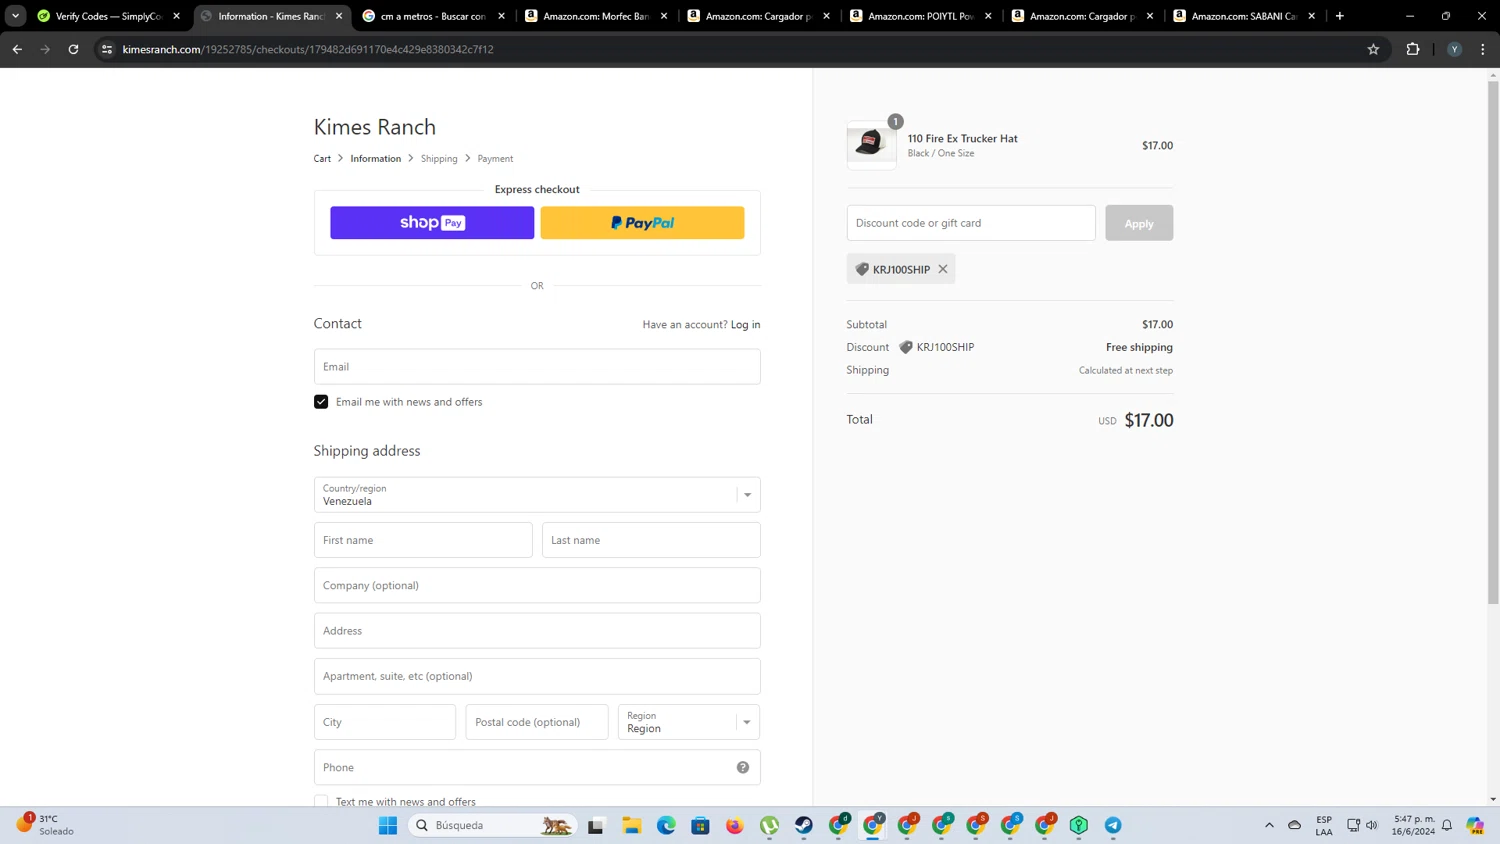Click the taskbar Búsqueda search box

tap(493, 825)
